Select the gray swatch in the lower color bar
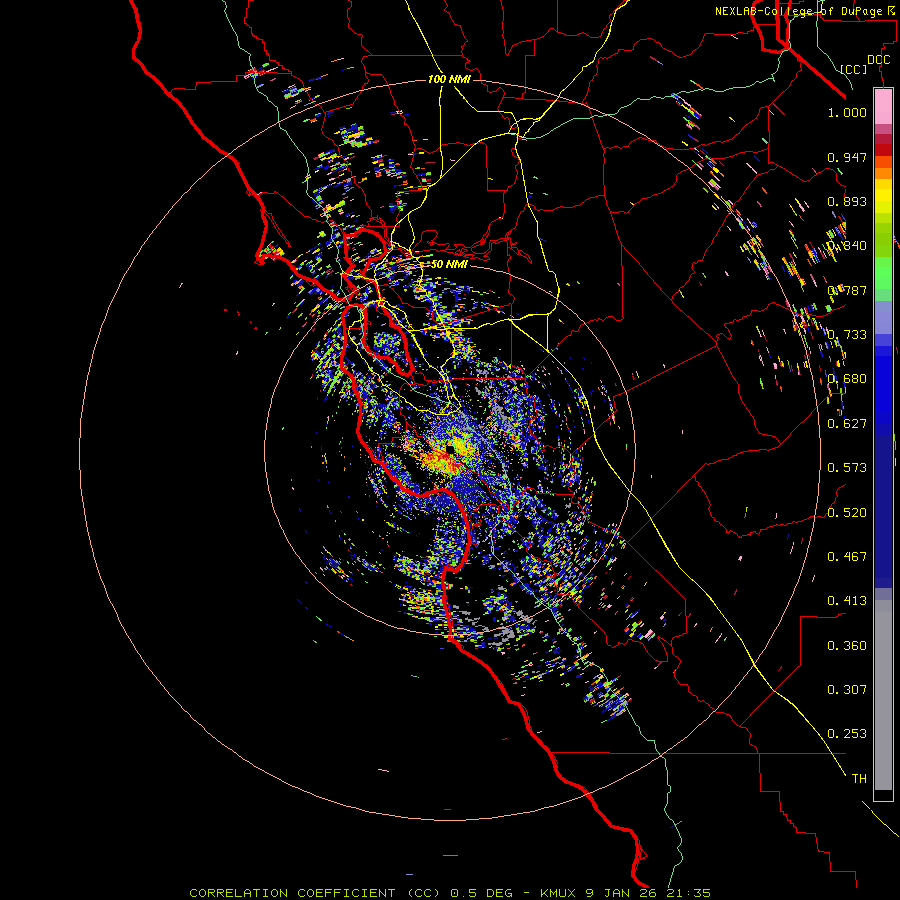Viewport: 900px width, 900px height. click(x=883, y=695)
